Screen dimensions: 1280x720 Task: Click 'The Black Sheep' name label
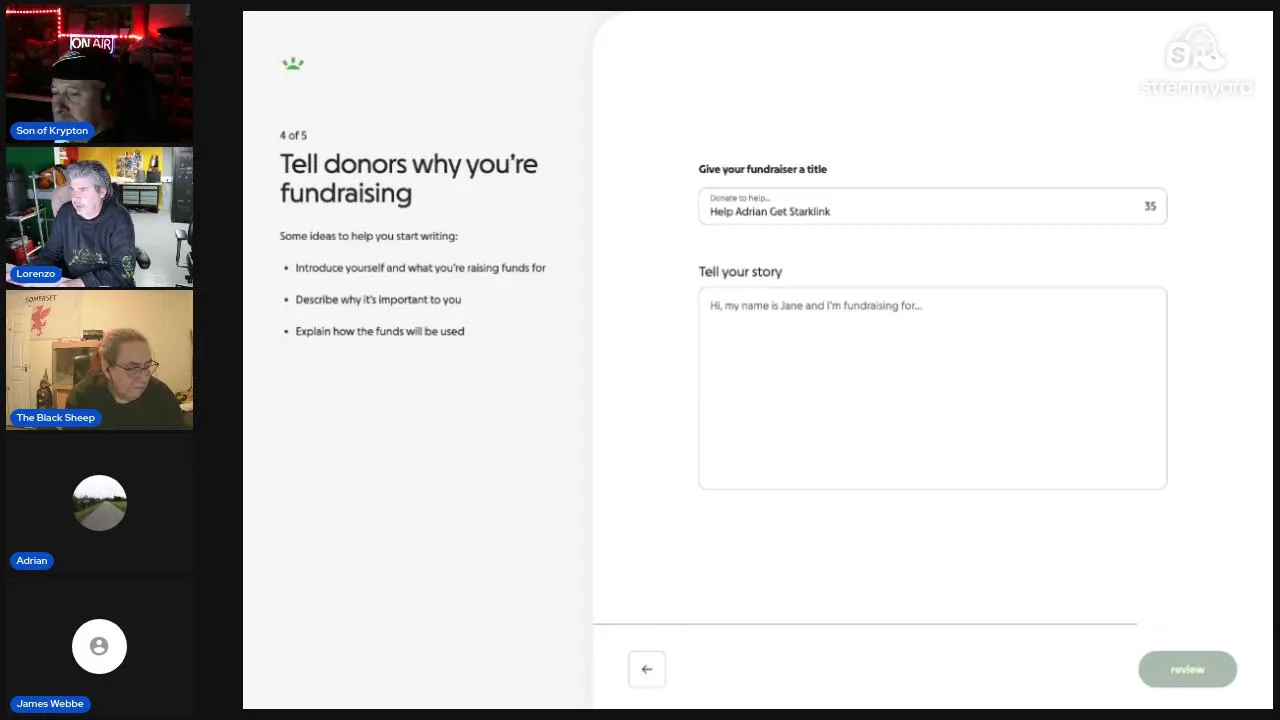(x=55, y=418)
